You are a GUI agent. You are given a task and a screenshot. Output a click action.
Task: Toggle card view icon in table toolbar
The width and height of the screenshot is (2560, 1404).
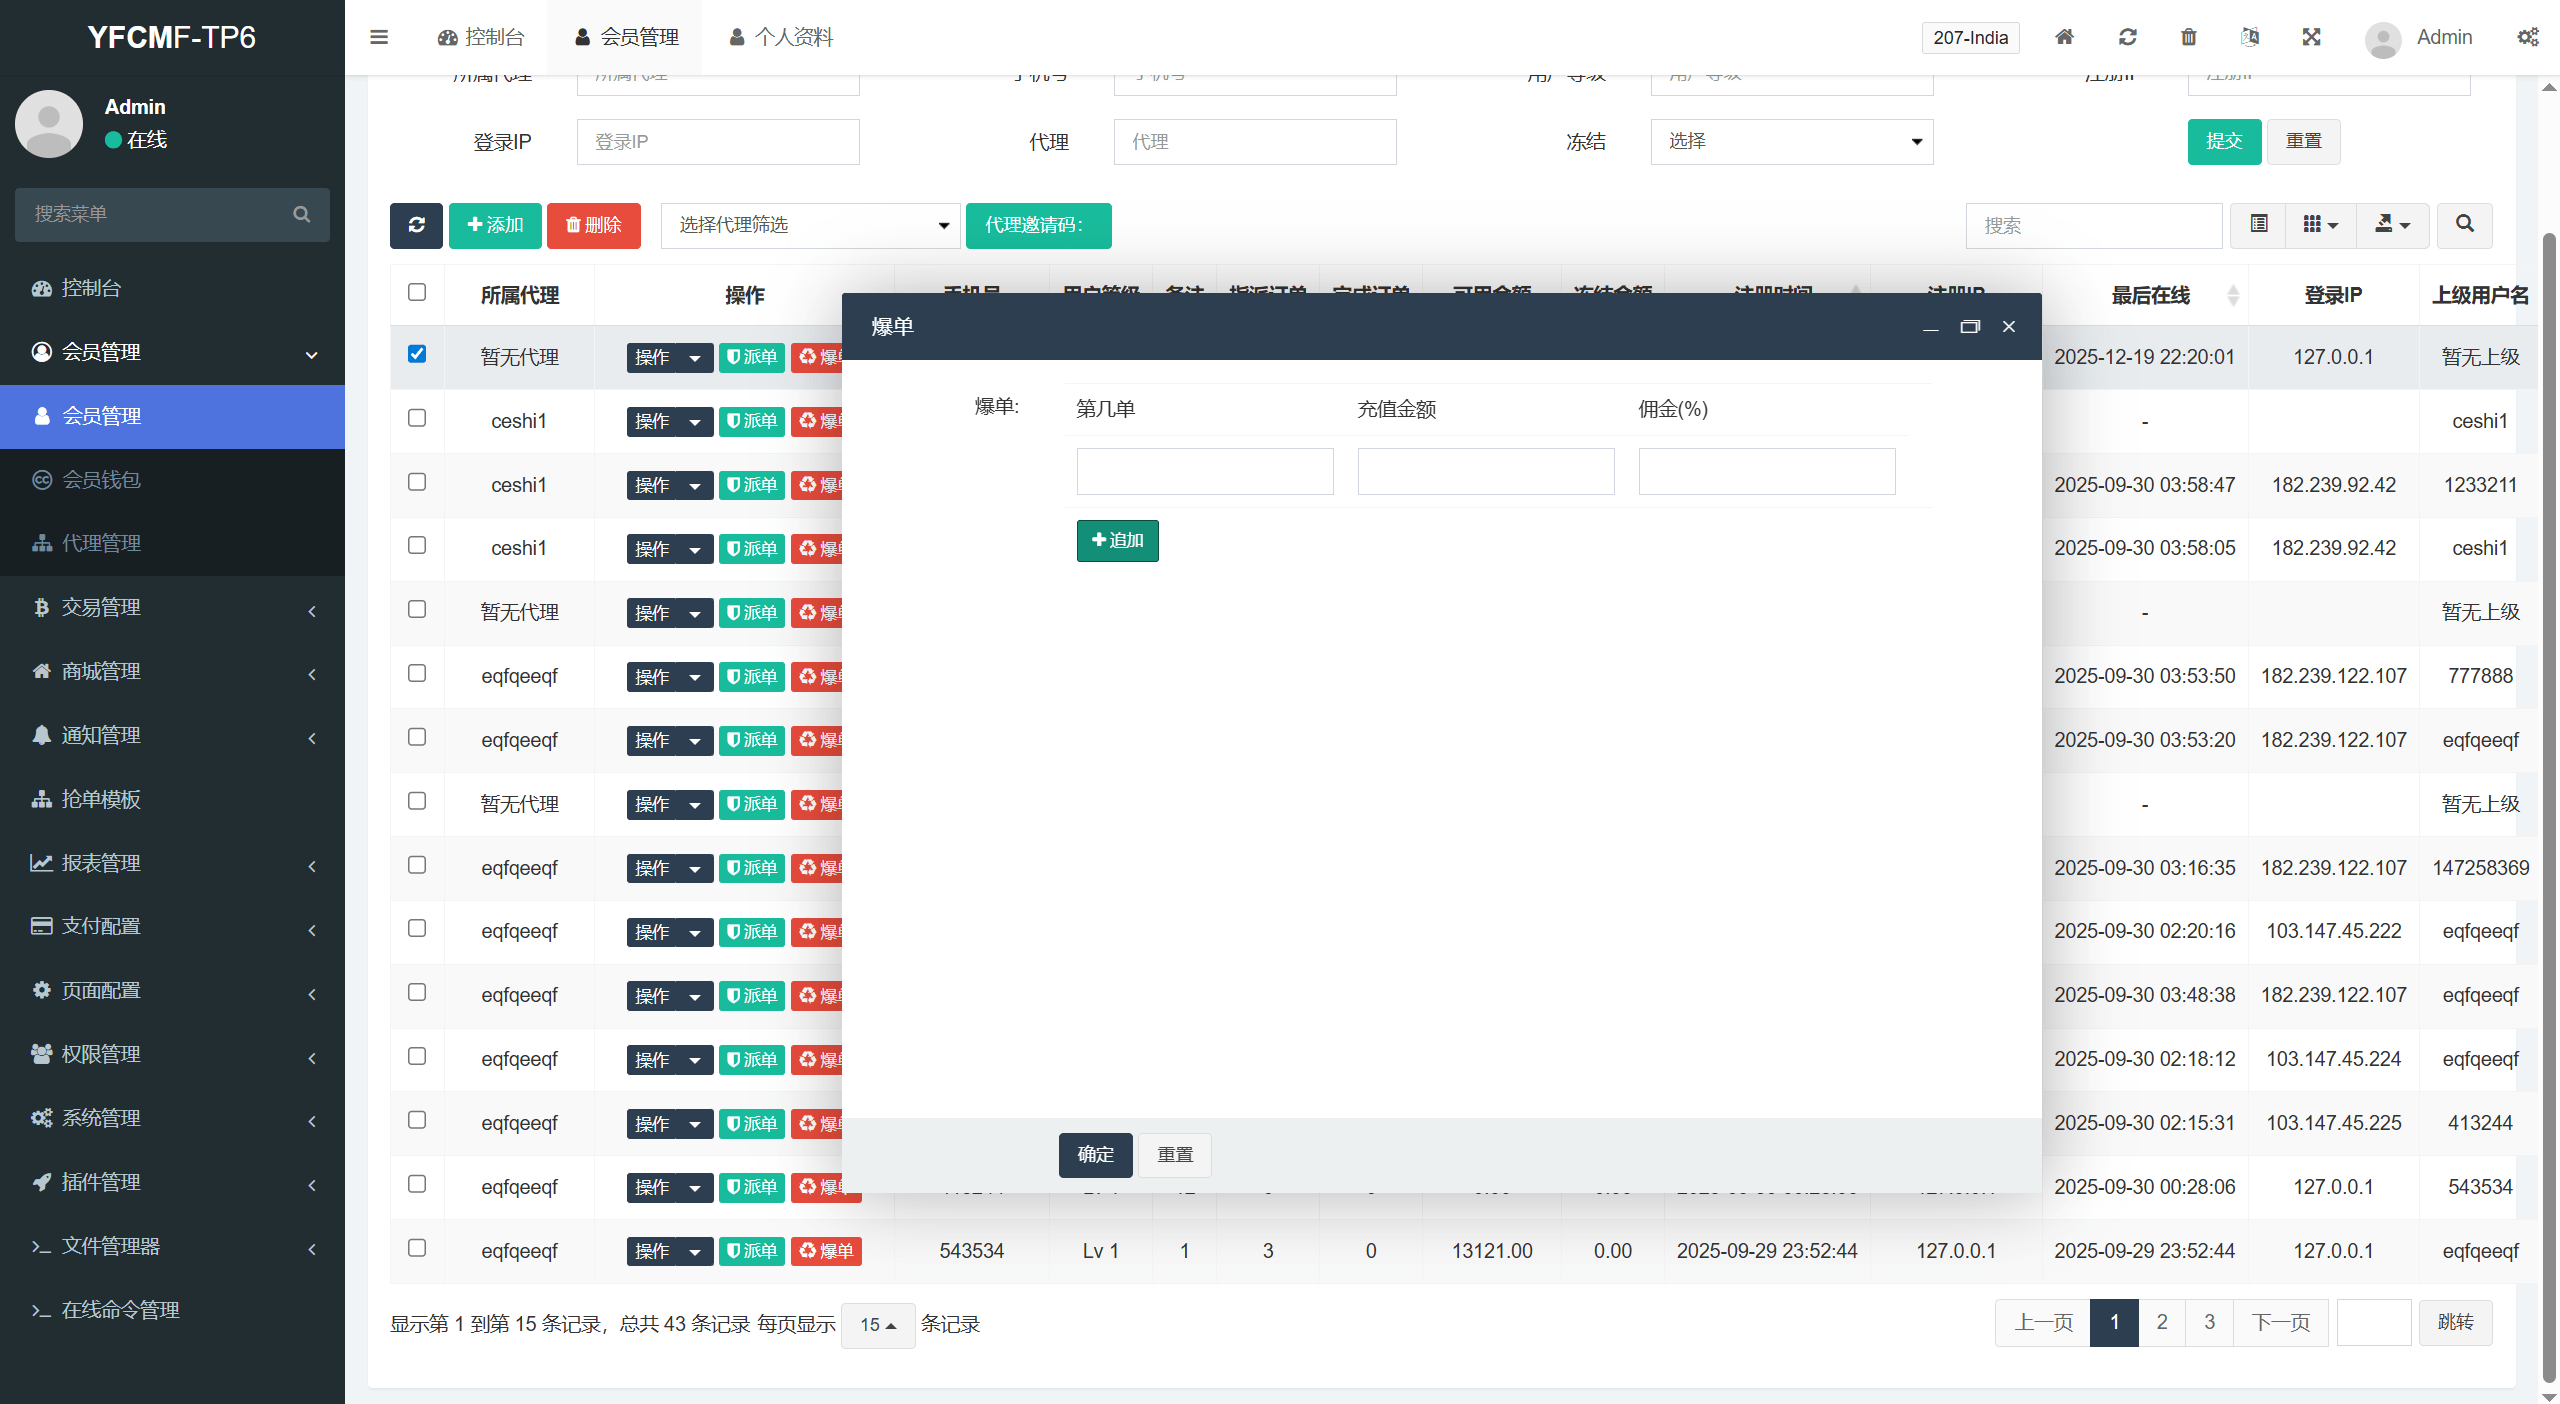click(x=2258, y=225)
